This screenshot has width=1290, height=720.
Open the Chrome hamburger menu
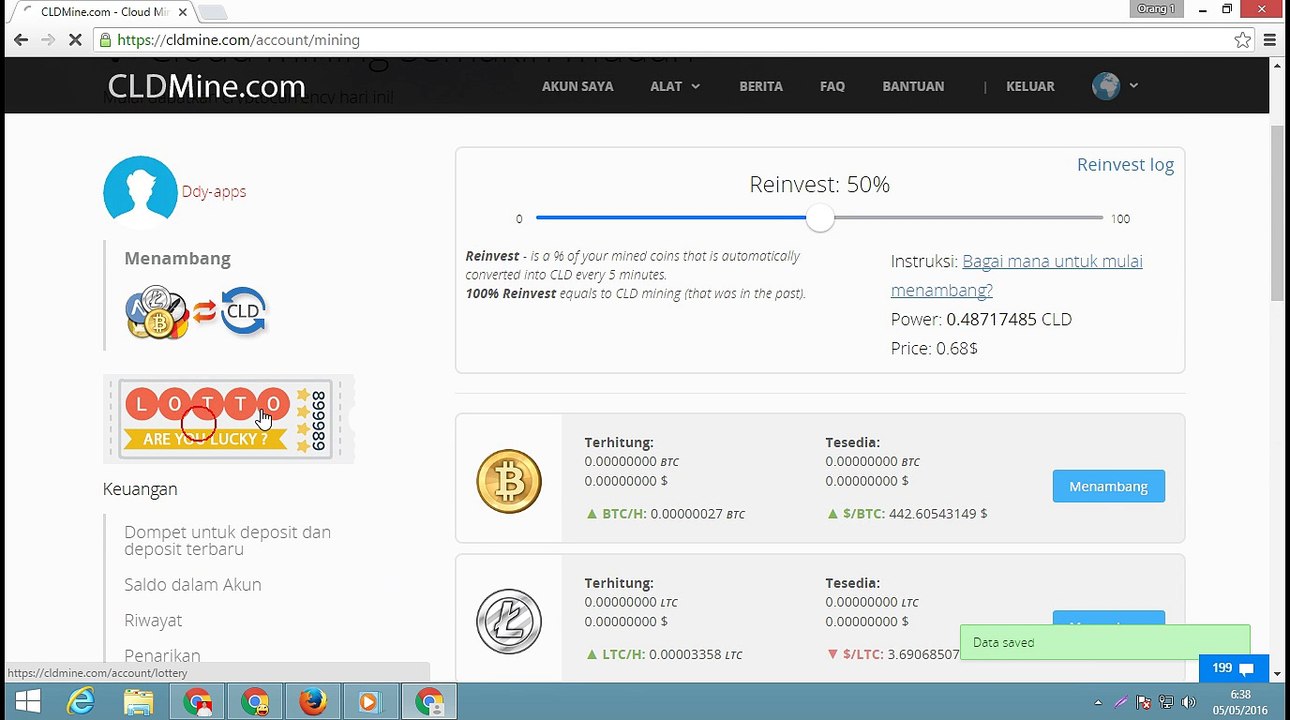point(1270,40)
